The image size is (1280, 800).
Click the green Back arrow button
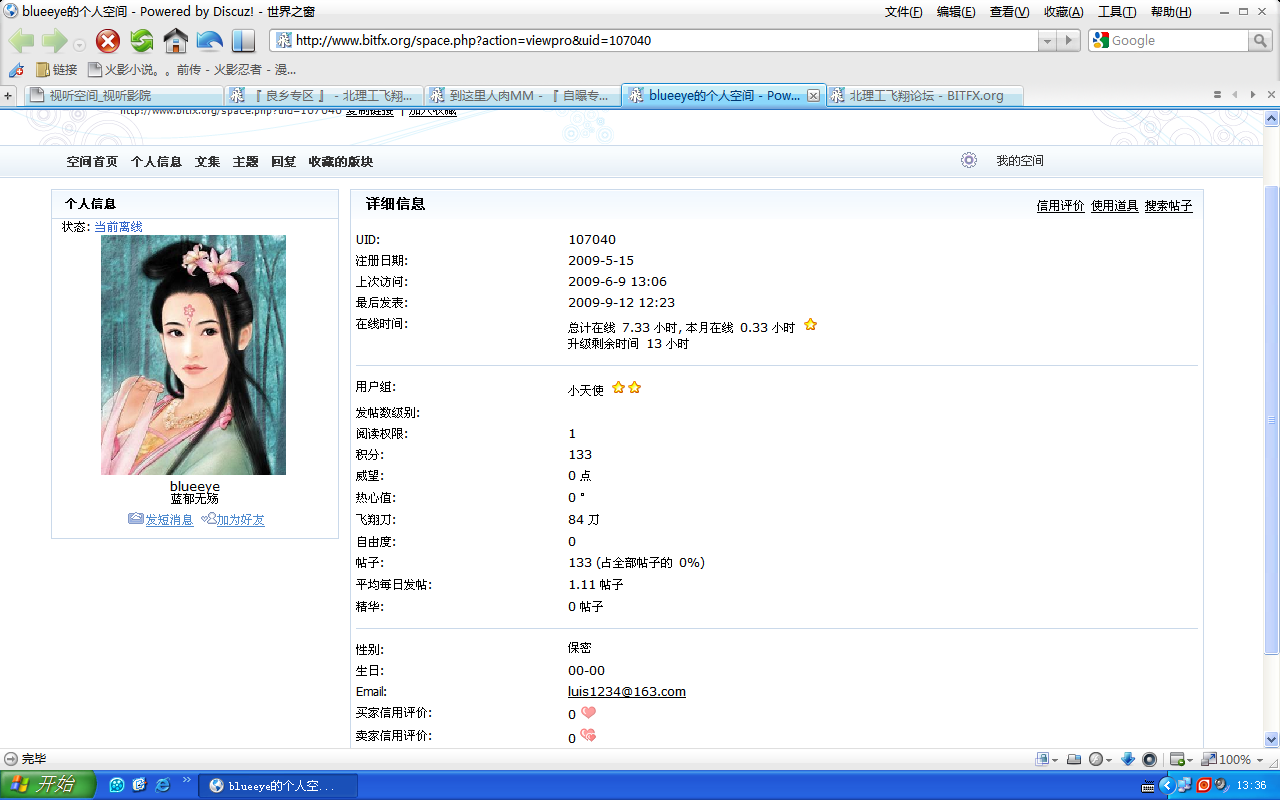coord(22,41)
